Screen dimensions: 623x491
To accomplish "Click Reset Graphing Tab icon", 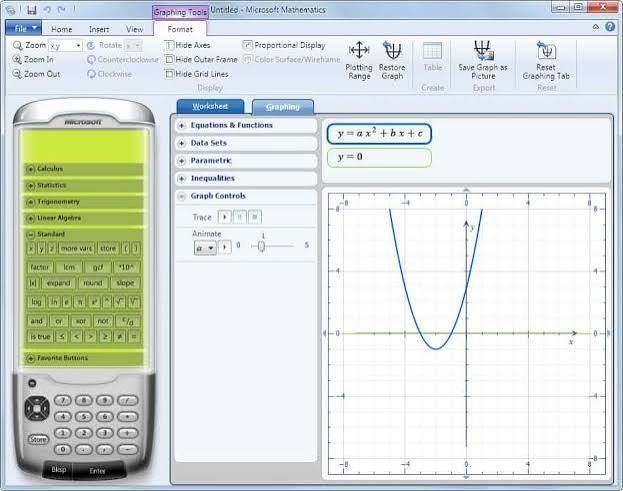I will [x=547, y=50].
